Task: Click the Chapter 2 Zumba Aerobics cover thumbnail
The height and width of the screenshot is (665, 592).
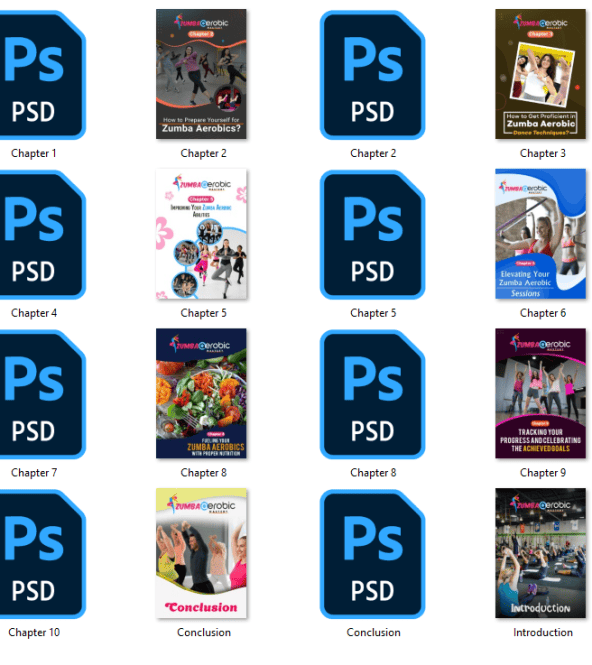Action: click(201, 74)
